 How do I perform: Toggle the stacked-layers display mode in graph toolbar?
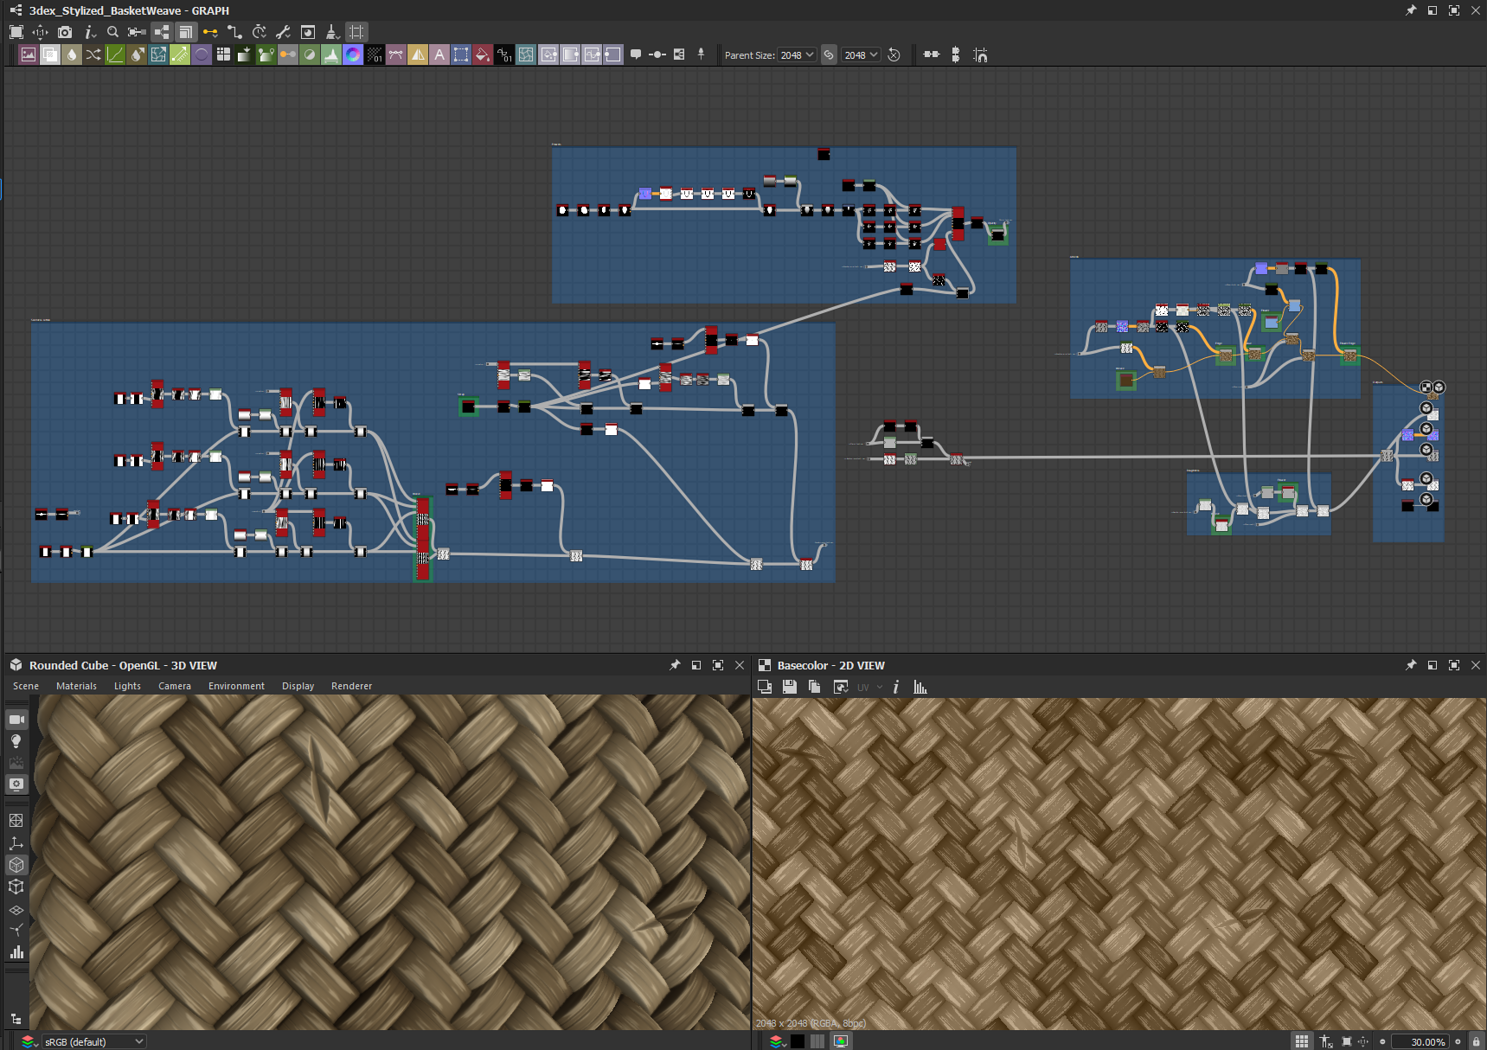coord(186,32)
